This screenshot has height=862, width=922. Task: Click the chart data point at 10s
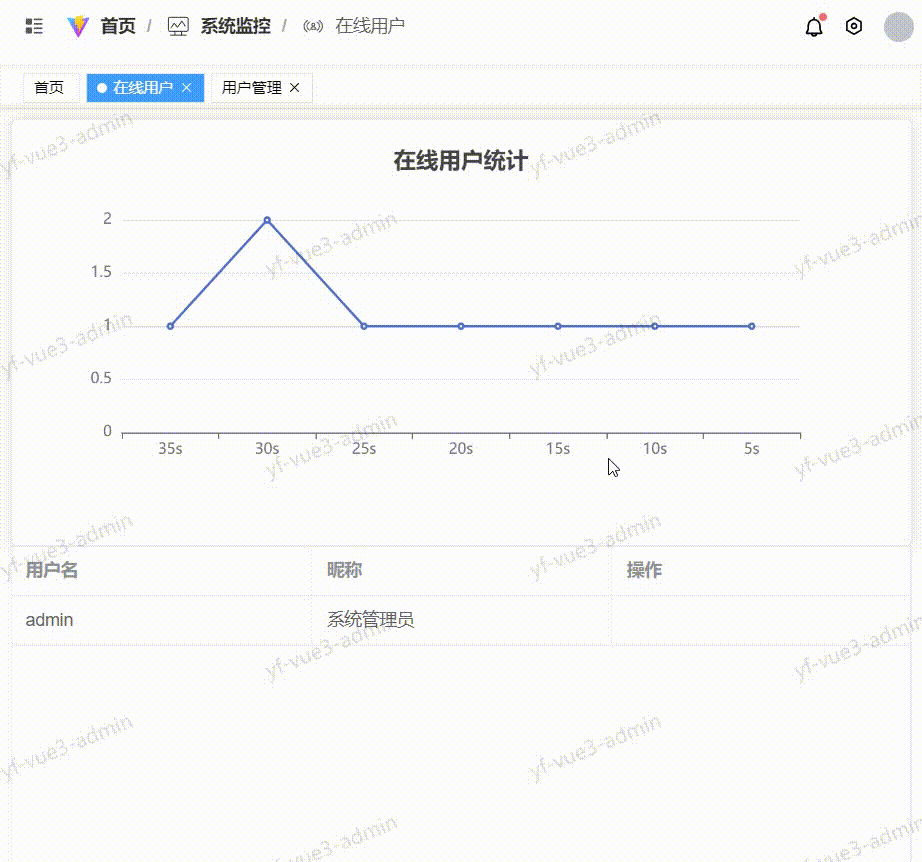click(x=655, y=326)
